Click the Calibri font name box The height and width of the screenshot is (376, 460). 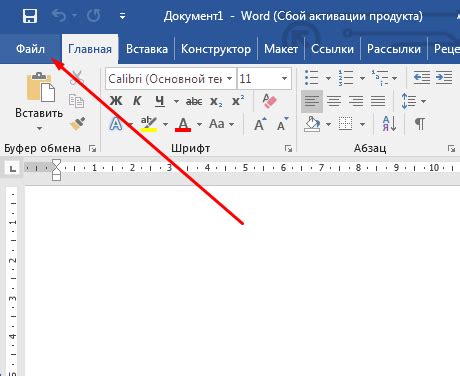coord(171,79)
